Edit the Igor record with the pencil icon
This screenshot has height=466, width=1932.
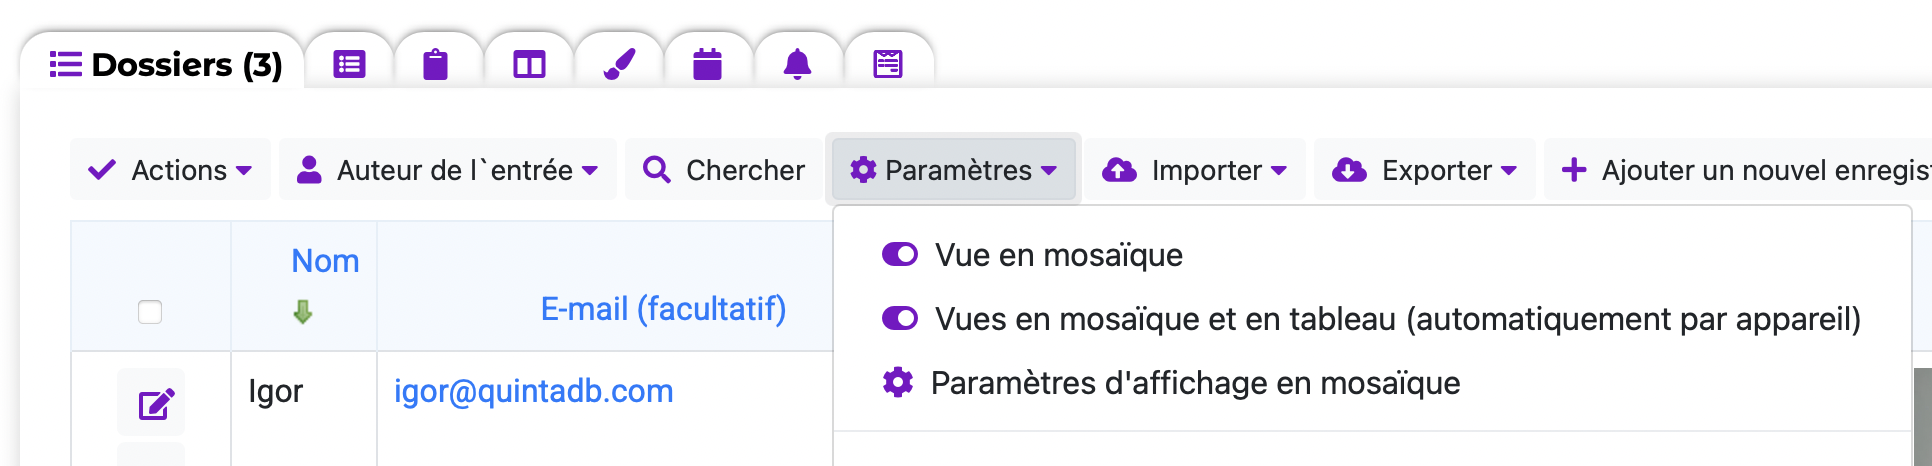pos(156,404)
